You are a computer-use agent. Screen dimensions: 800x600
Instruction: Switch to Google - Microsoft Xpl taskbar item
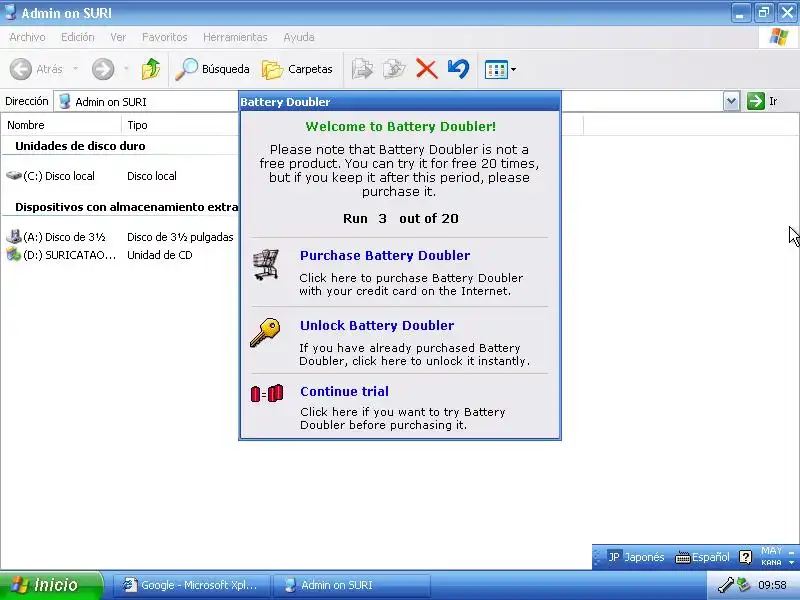click(x=191, y=585)
